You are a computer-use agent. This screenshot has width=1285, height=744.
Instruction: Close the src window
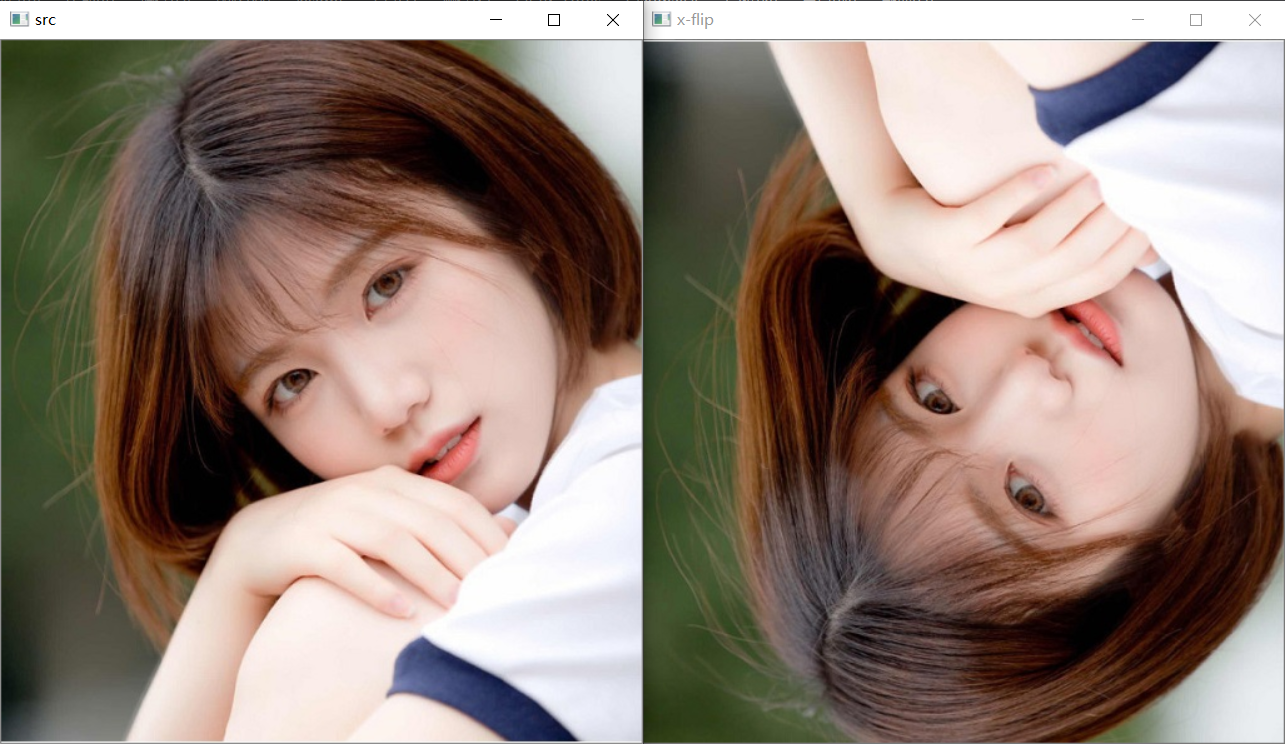pos(613,20)
